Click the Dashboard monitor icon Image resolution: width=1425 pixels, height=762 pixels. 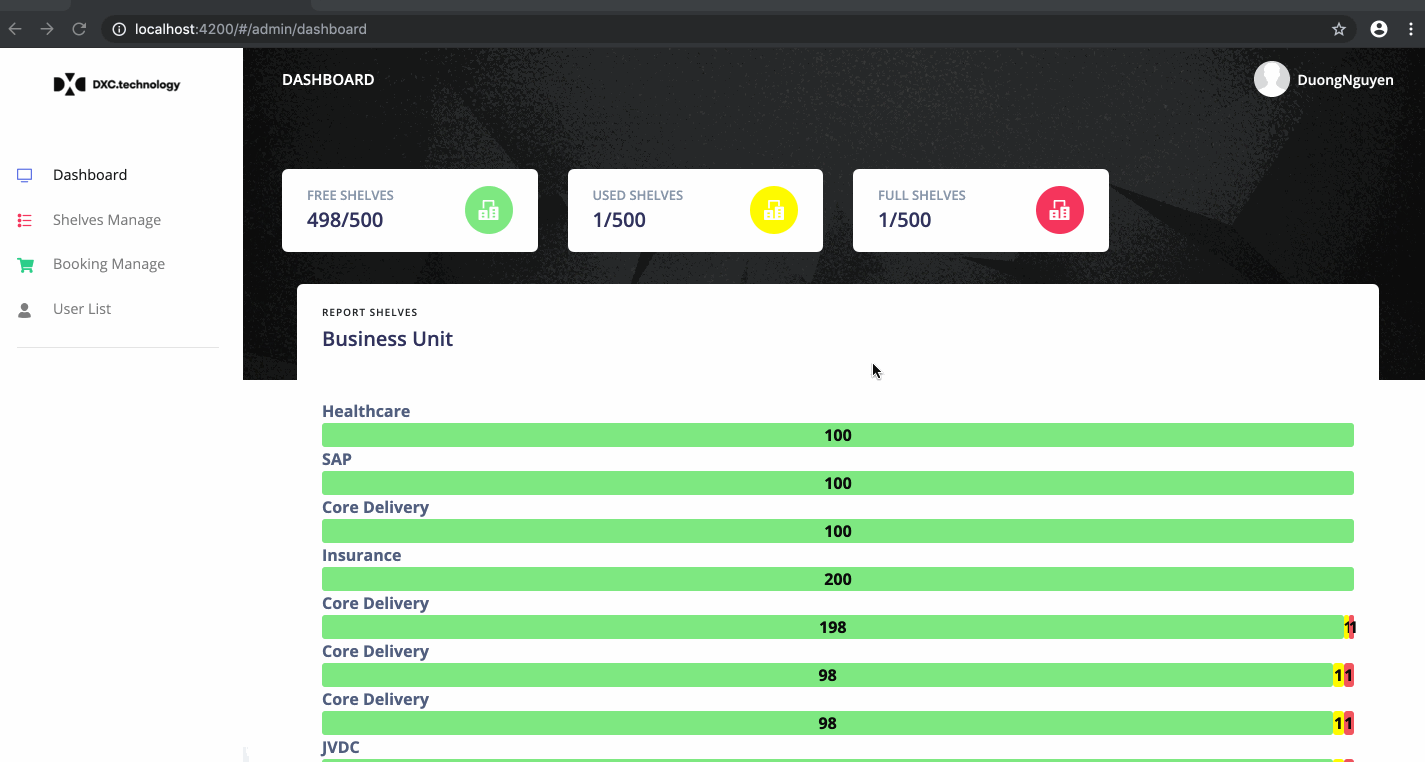(25, 175)
